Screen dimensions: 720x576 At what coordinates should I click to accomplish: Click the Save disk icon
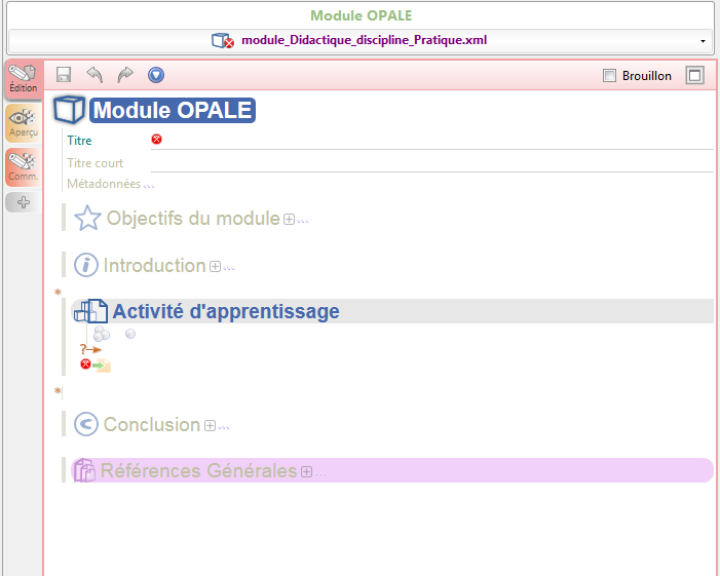(63, 74)
